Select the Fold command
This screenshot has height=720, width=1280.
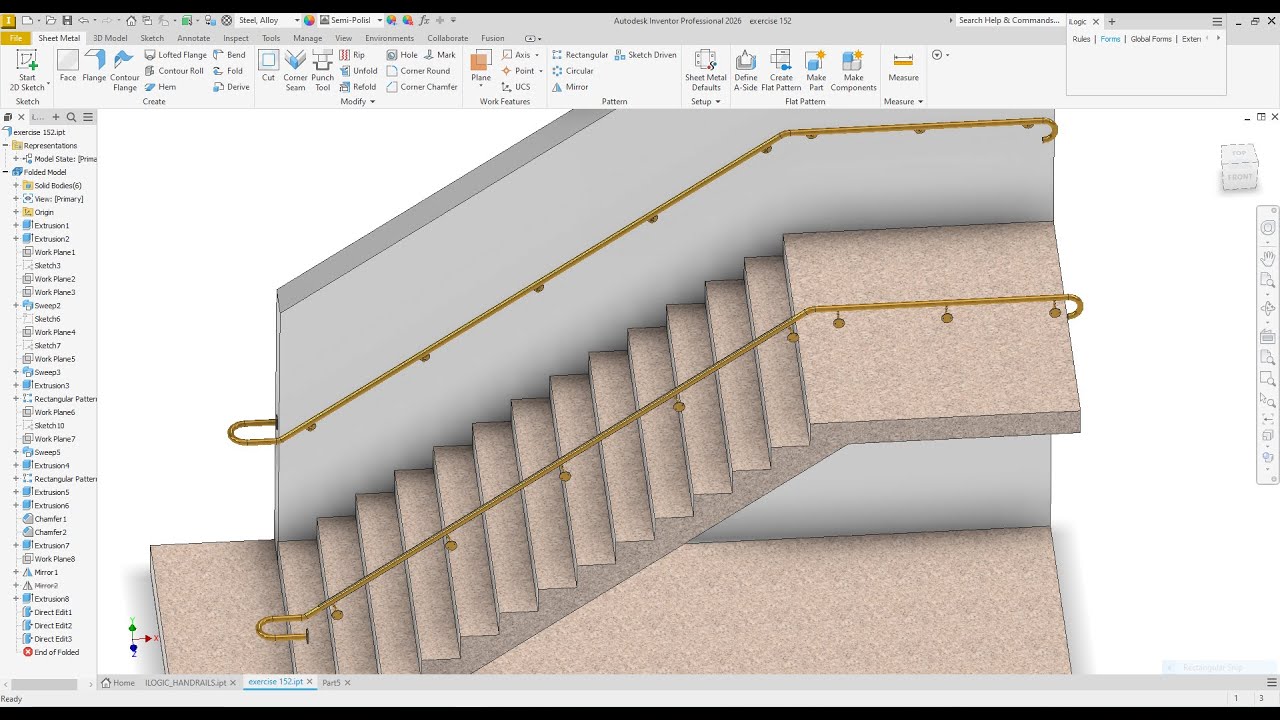click(228, 71)
